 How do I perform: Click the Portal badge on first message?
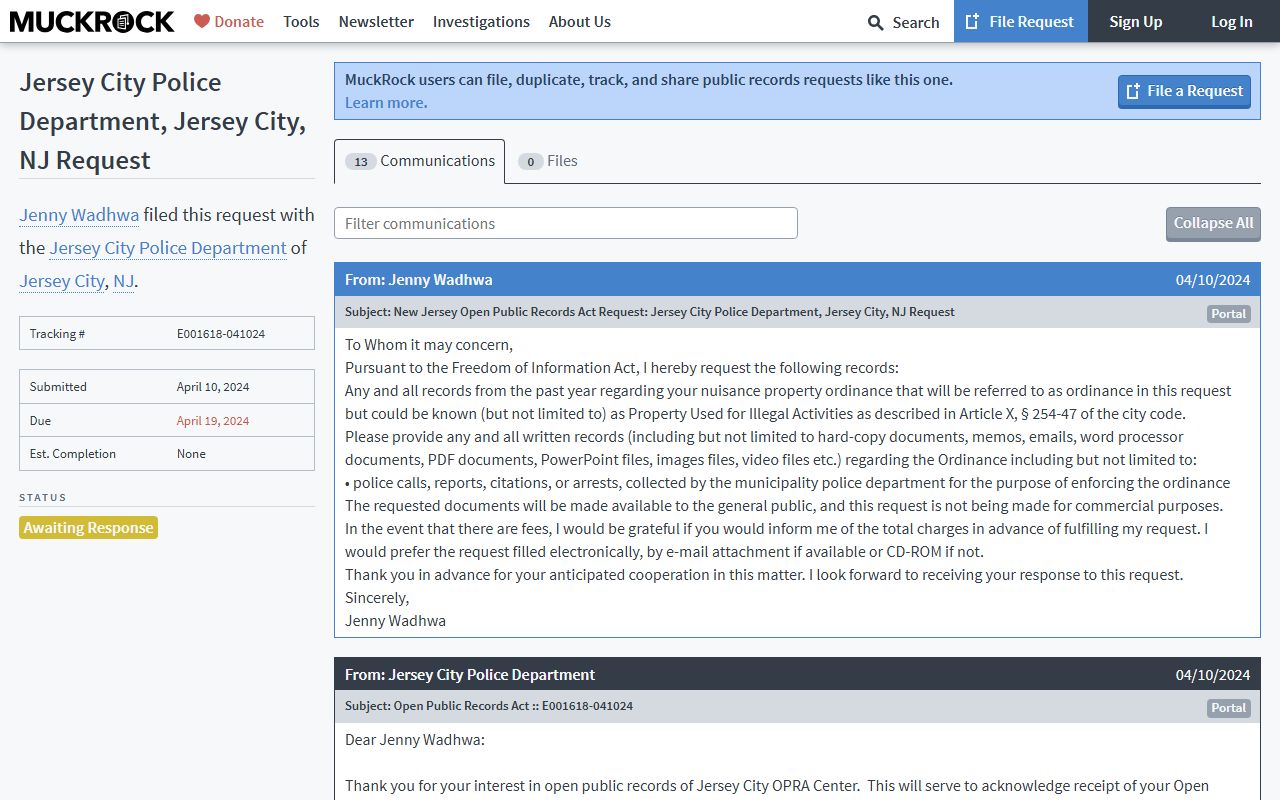coord(1228,313)
